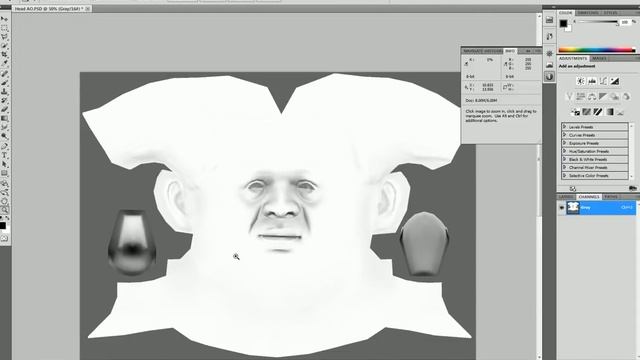The height and width of the screenshot is (360, 640).
Task: Add a Vibrance adjustment
Action: point(569,96)
